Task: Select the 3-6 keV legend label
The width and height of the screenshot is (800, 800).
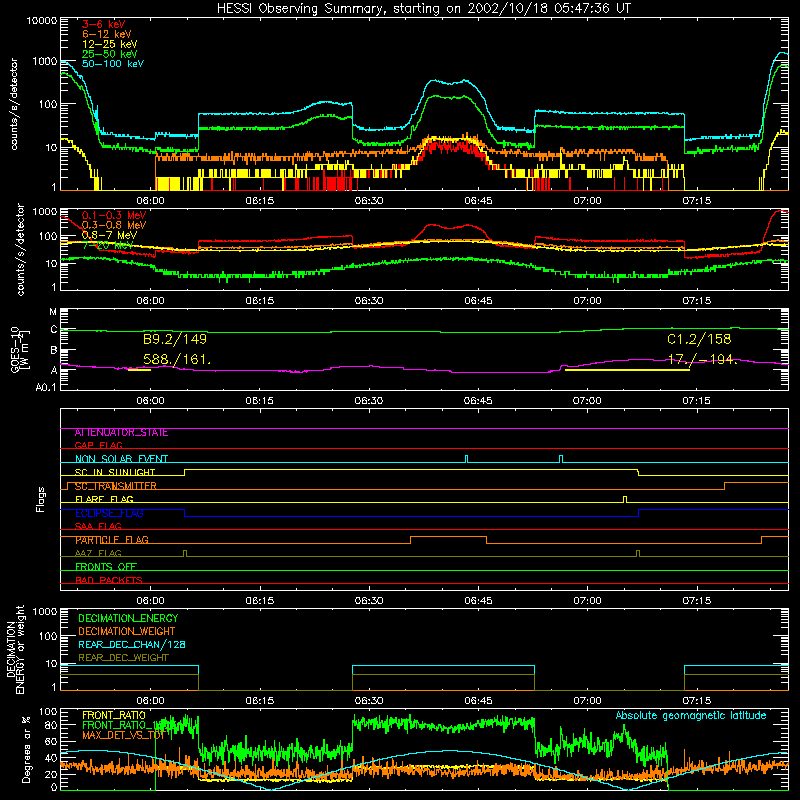Action: pyautogui.click(x=104, y=24)
